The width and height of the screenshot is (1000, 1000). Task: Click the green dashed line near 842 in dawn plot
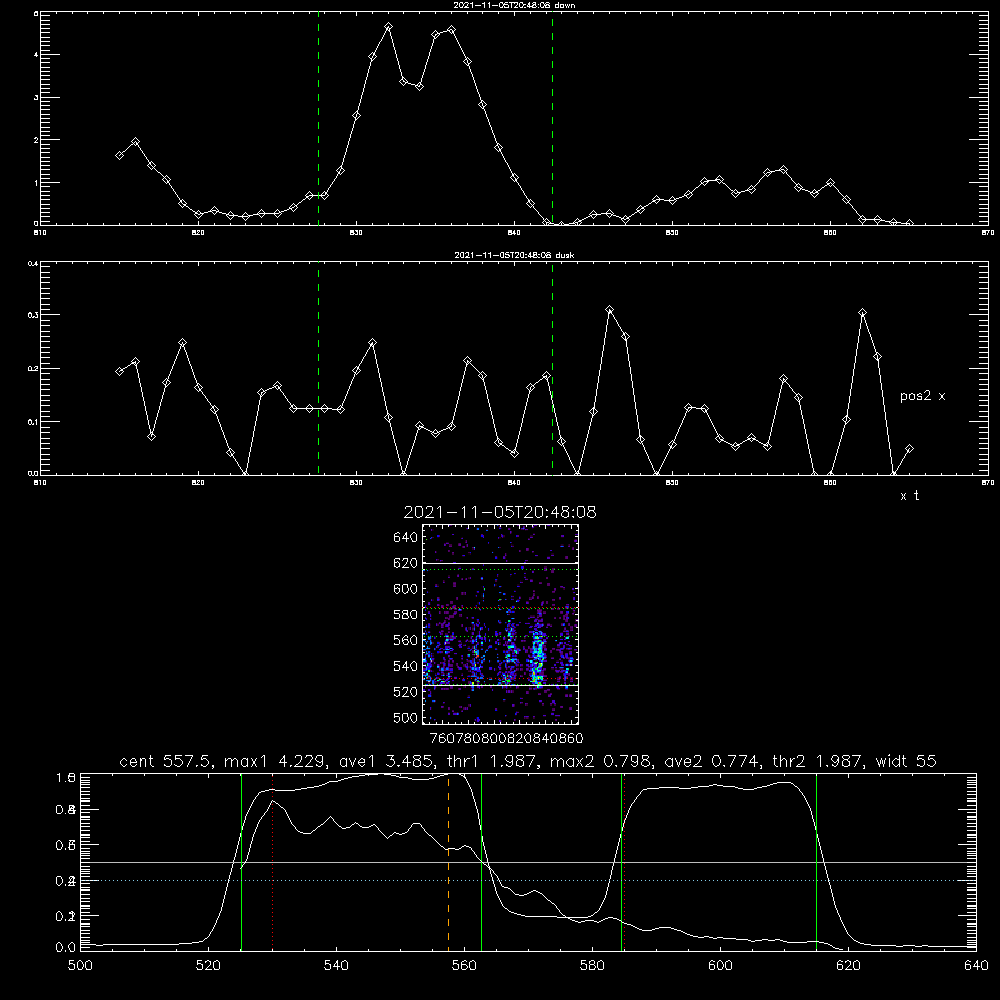tap(552, 118)
